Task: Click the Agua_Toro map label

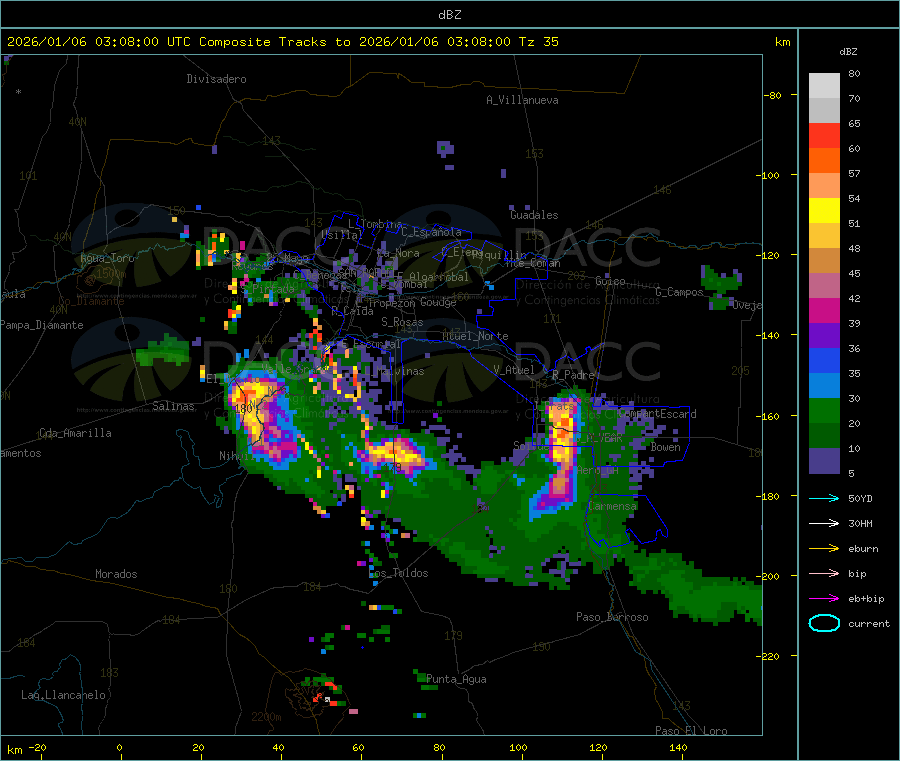Action: pyautogui.click(x=107, y=258)
